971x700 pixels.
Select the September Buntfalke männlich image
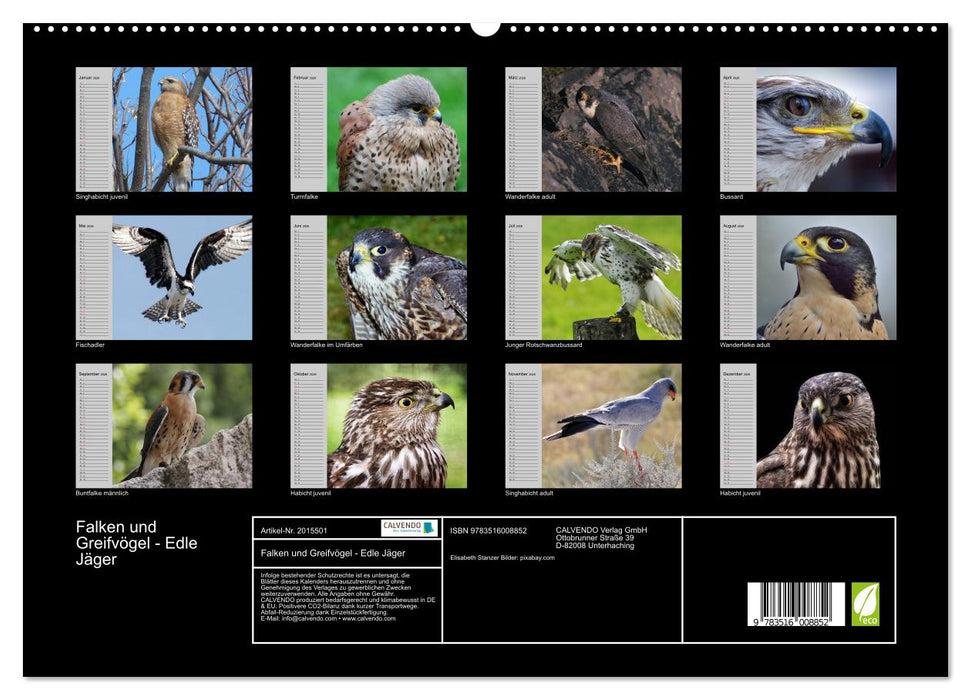coord(188,426)
